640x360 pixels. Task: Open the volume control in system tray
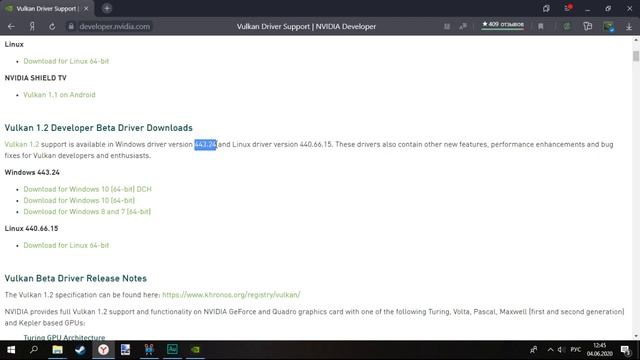tap(561, 350)
